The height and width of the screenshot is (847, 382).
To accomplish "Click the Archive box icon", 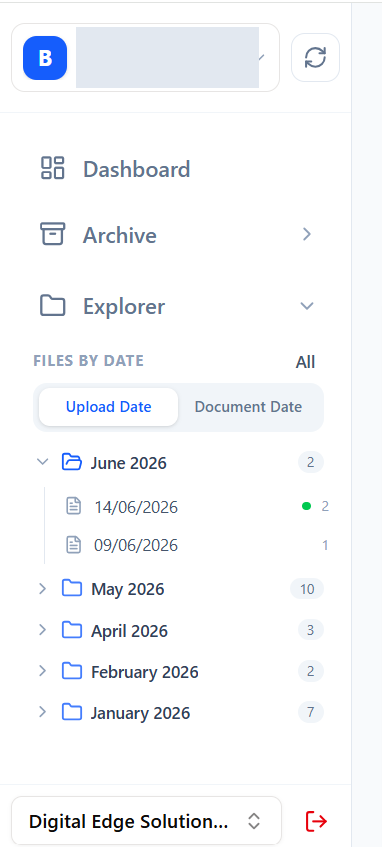I will (53, 234).
